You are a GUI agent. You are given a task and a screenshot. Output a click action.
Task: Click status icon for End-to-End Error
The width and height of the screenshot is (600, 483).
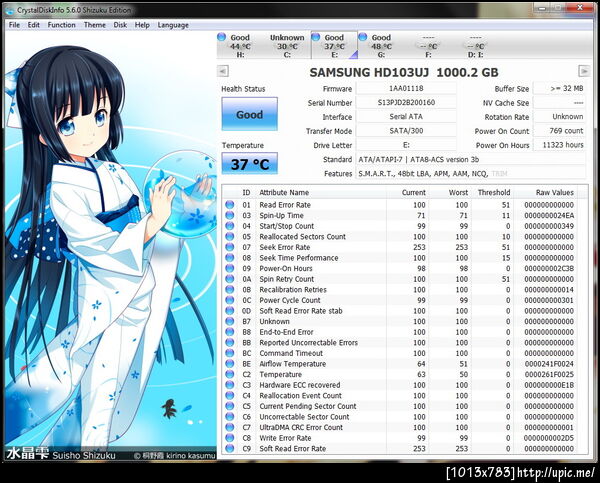click(x=230, y=332)
